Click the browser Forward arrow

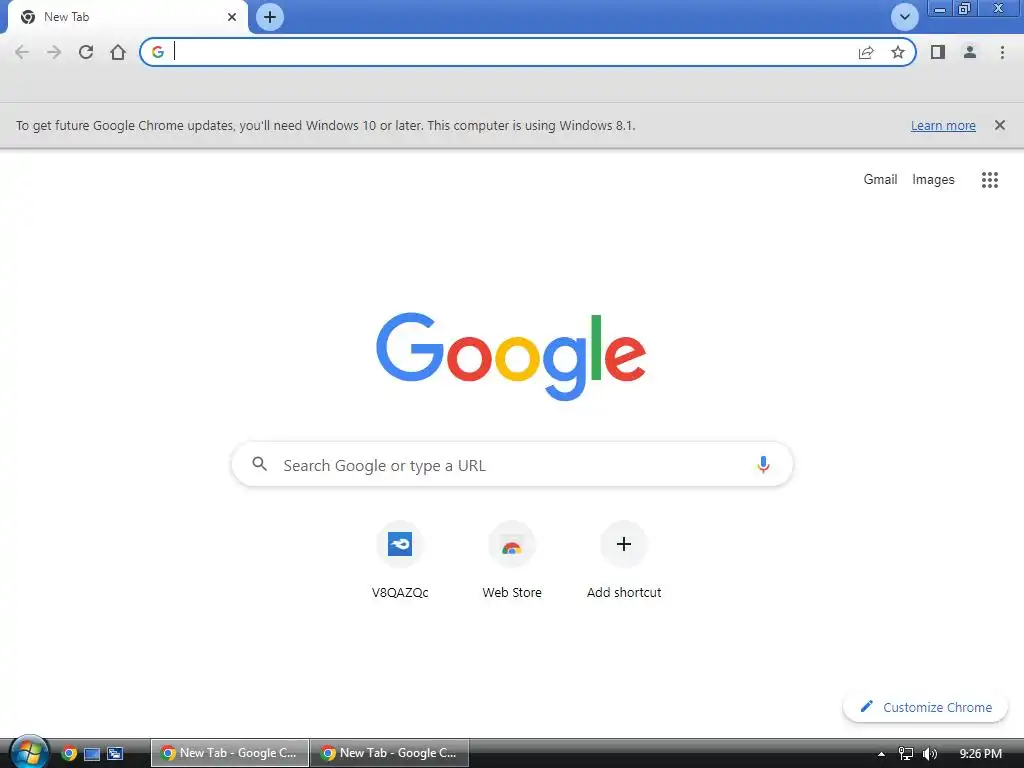point(54,52)
